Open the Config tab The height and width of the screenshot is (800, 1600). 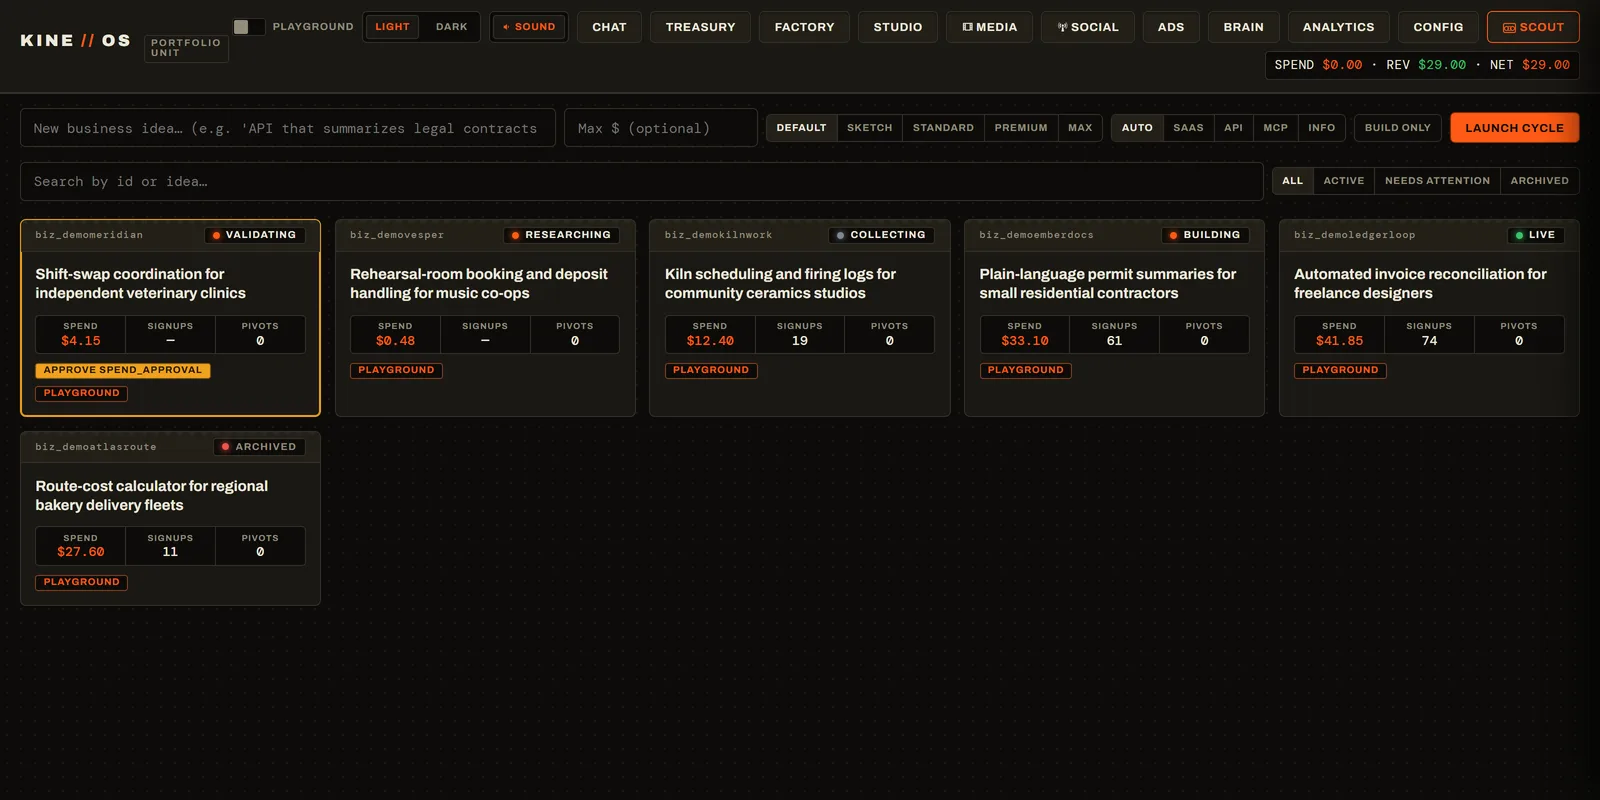click(x=1438, y=27)
